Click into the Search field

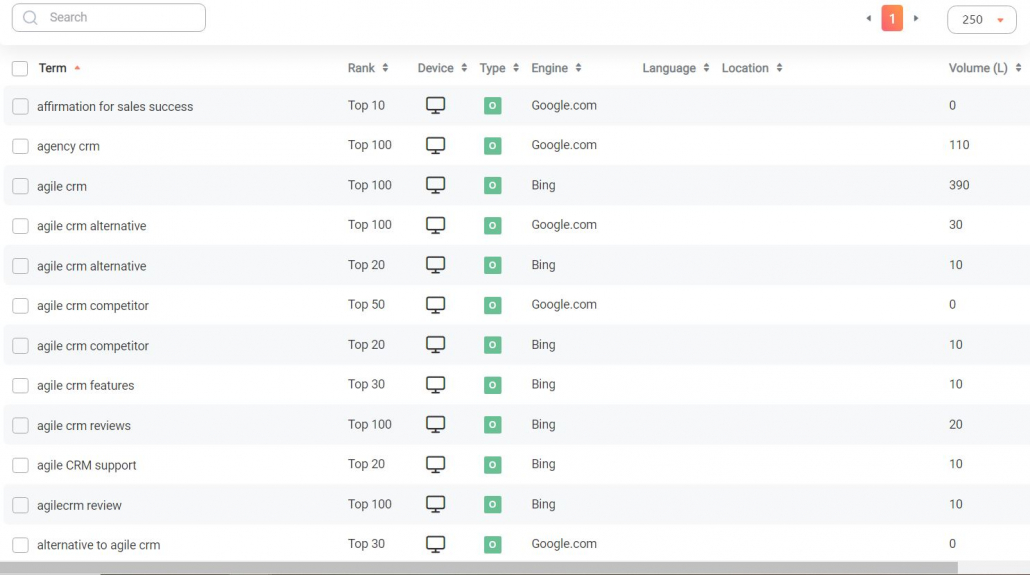point(108,18)
